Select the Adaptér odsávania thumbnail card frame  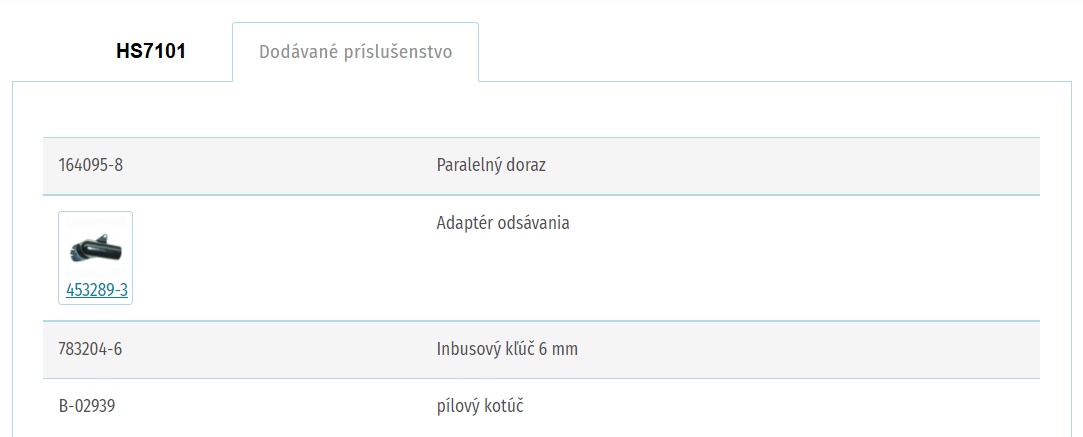pos(95,258)
